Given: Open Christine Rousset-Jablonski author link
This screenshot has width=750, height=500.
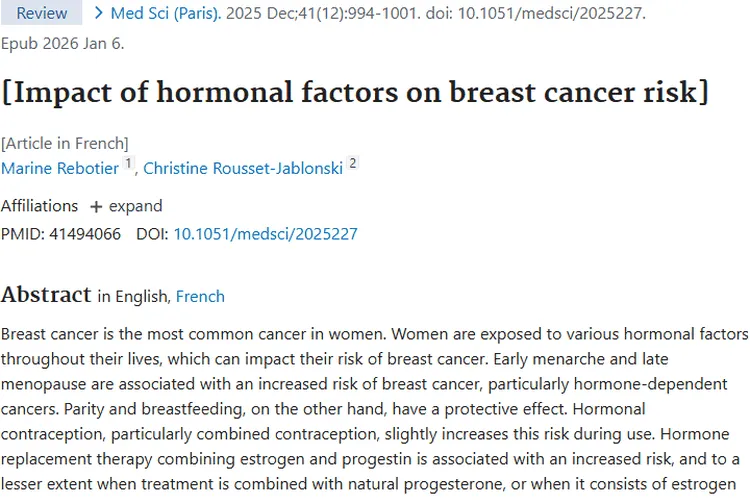Looking at the screenshot, I should click(x=243, y=168).
